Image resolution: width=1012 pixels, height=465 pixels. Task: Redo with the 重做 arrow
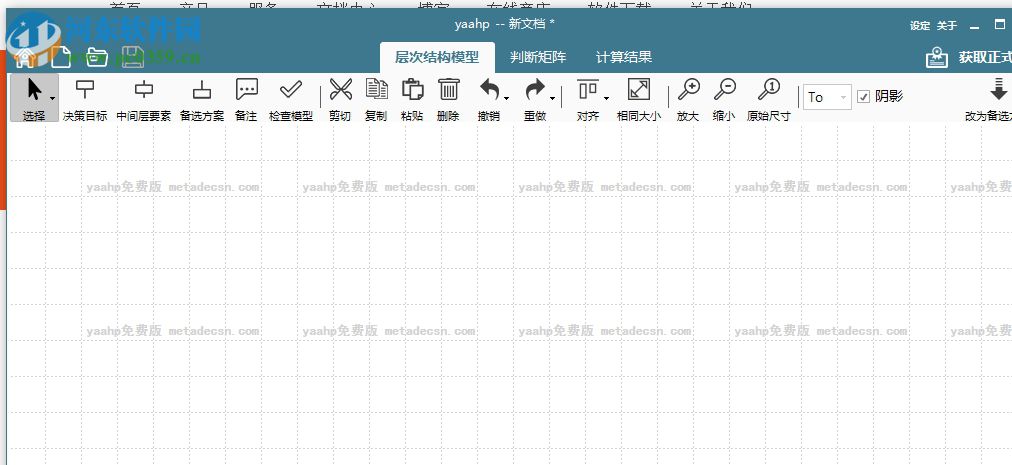534,90
